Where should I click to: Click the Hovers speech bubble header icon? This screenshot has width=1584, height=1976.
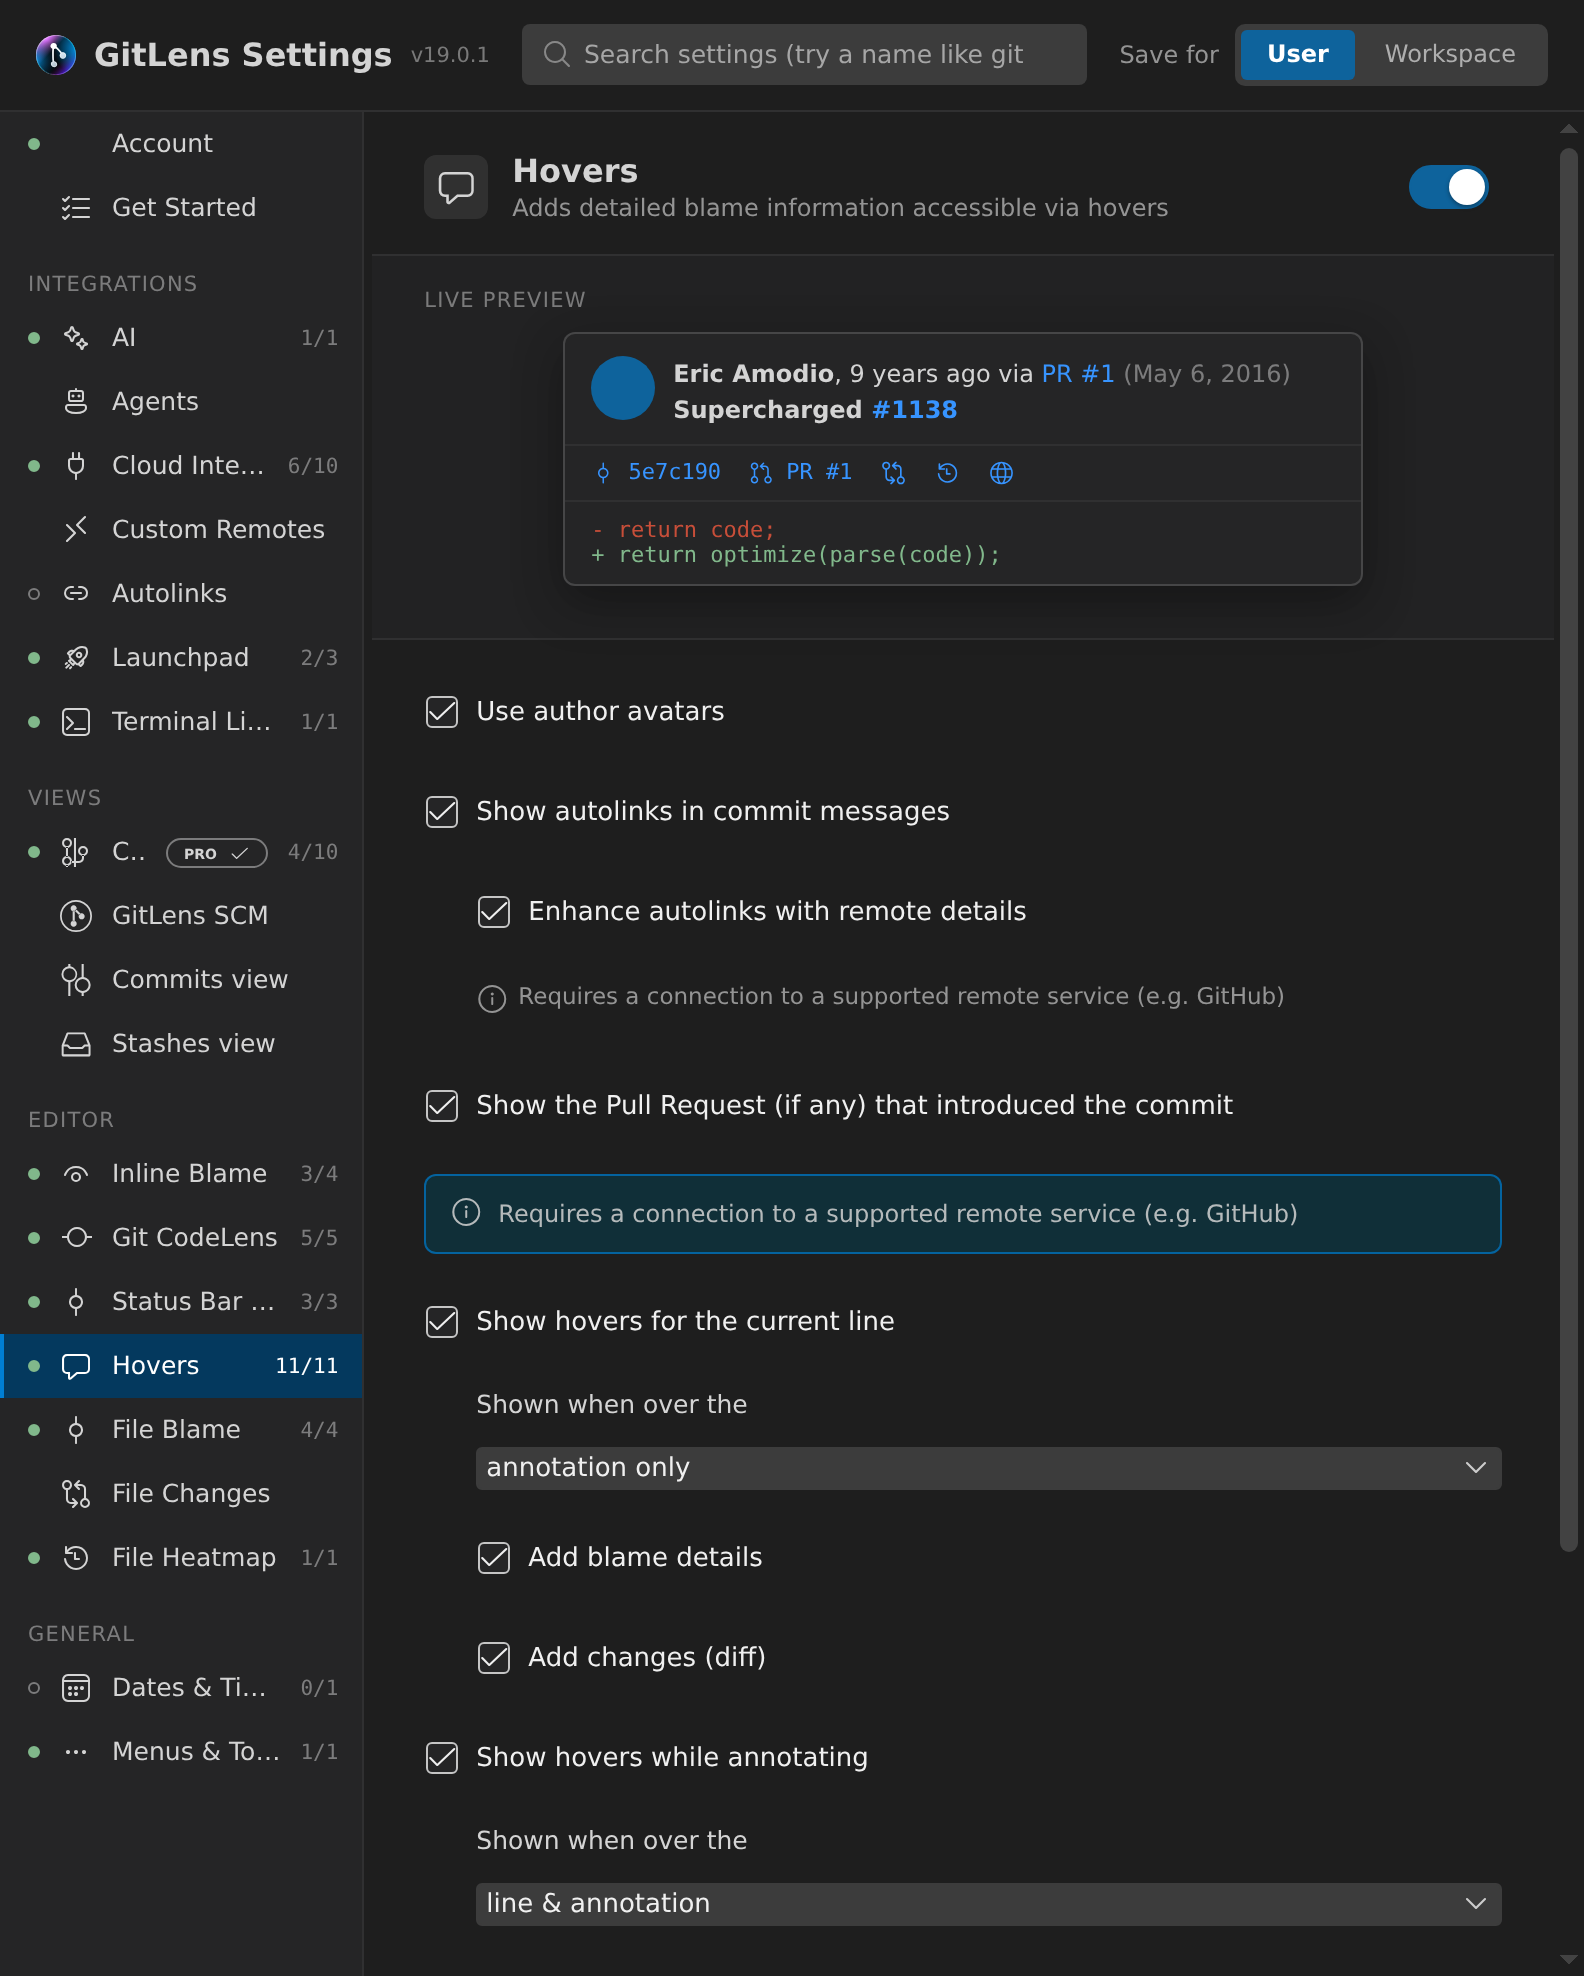point(456,187)
